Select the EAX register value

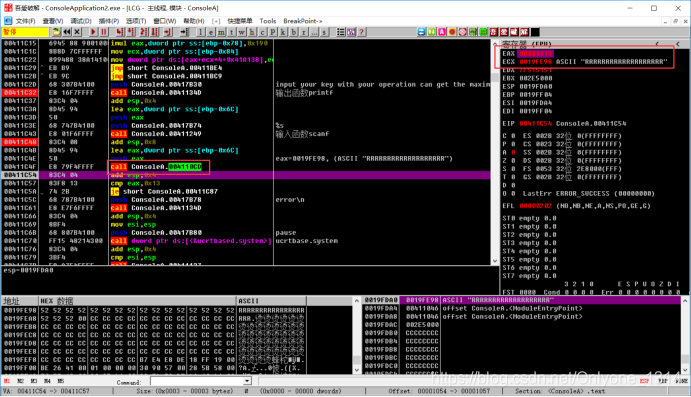pyautogui.click(x=535, y=53)
